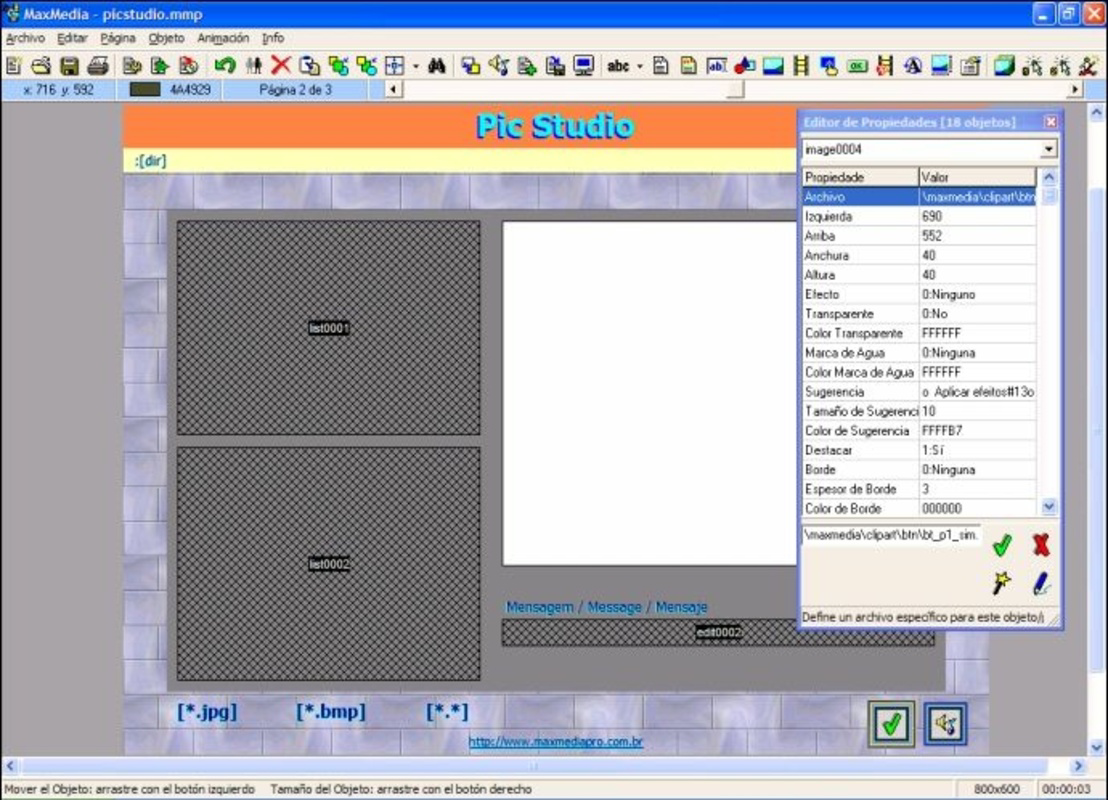Click the blue pen icon in property editor
The height and width of the screenshot is (800, 1108).
coord(1041,583)
